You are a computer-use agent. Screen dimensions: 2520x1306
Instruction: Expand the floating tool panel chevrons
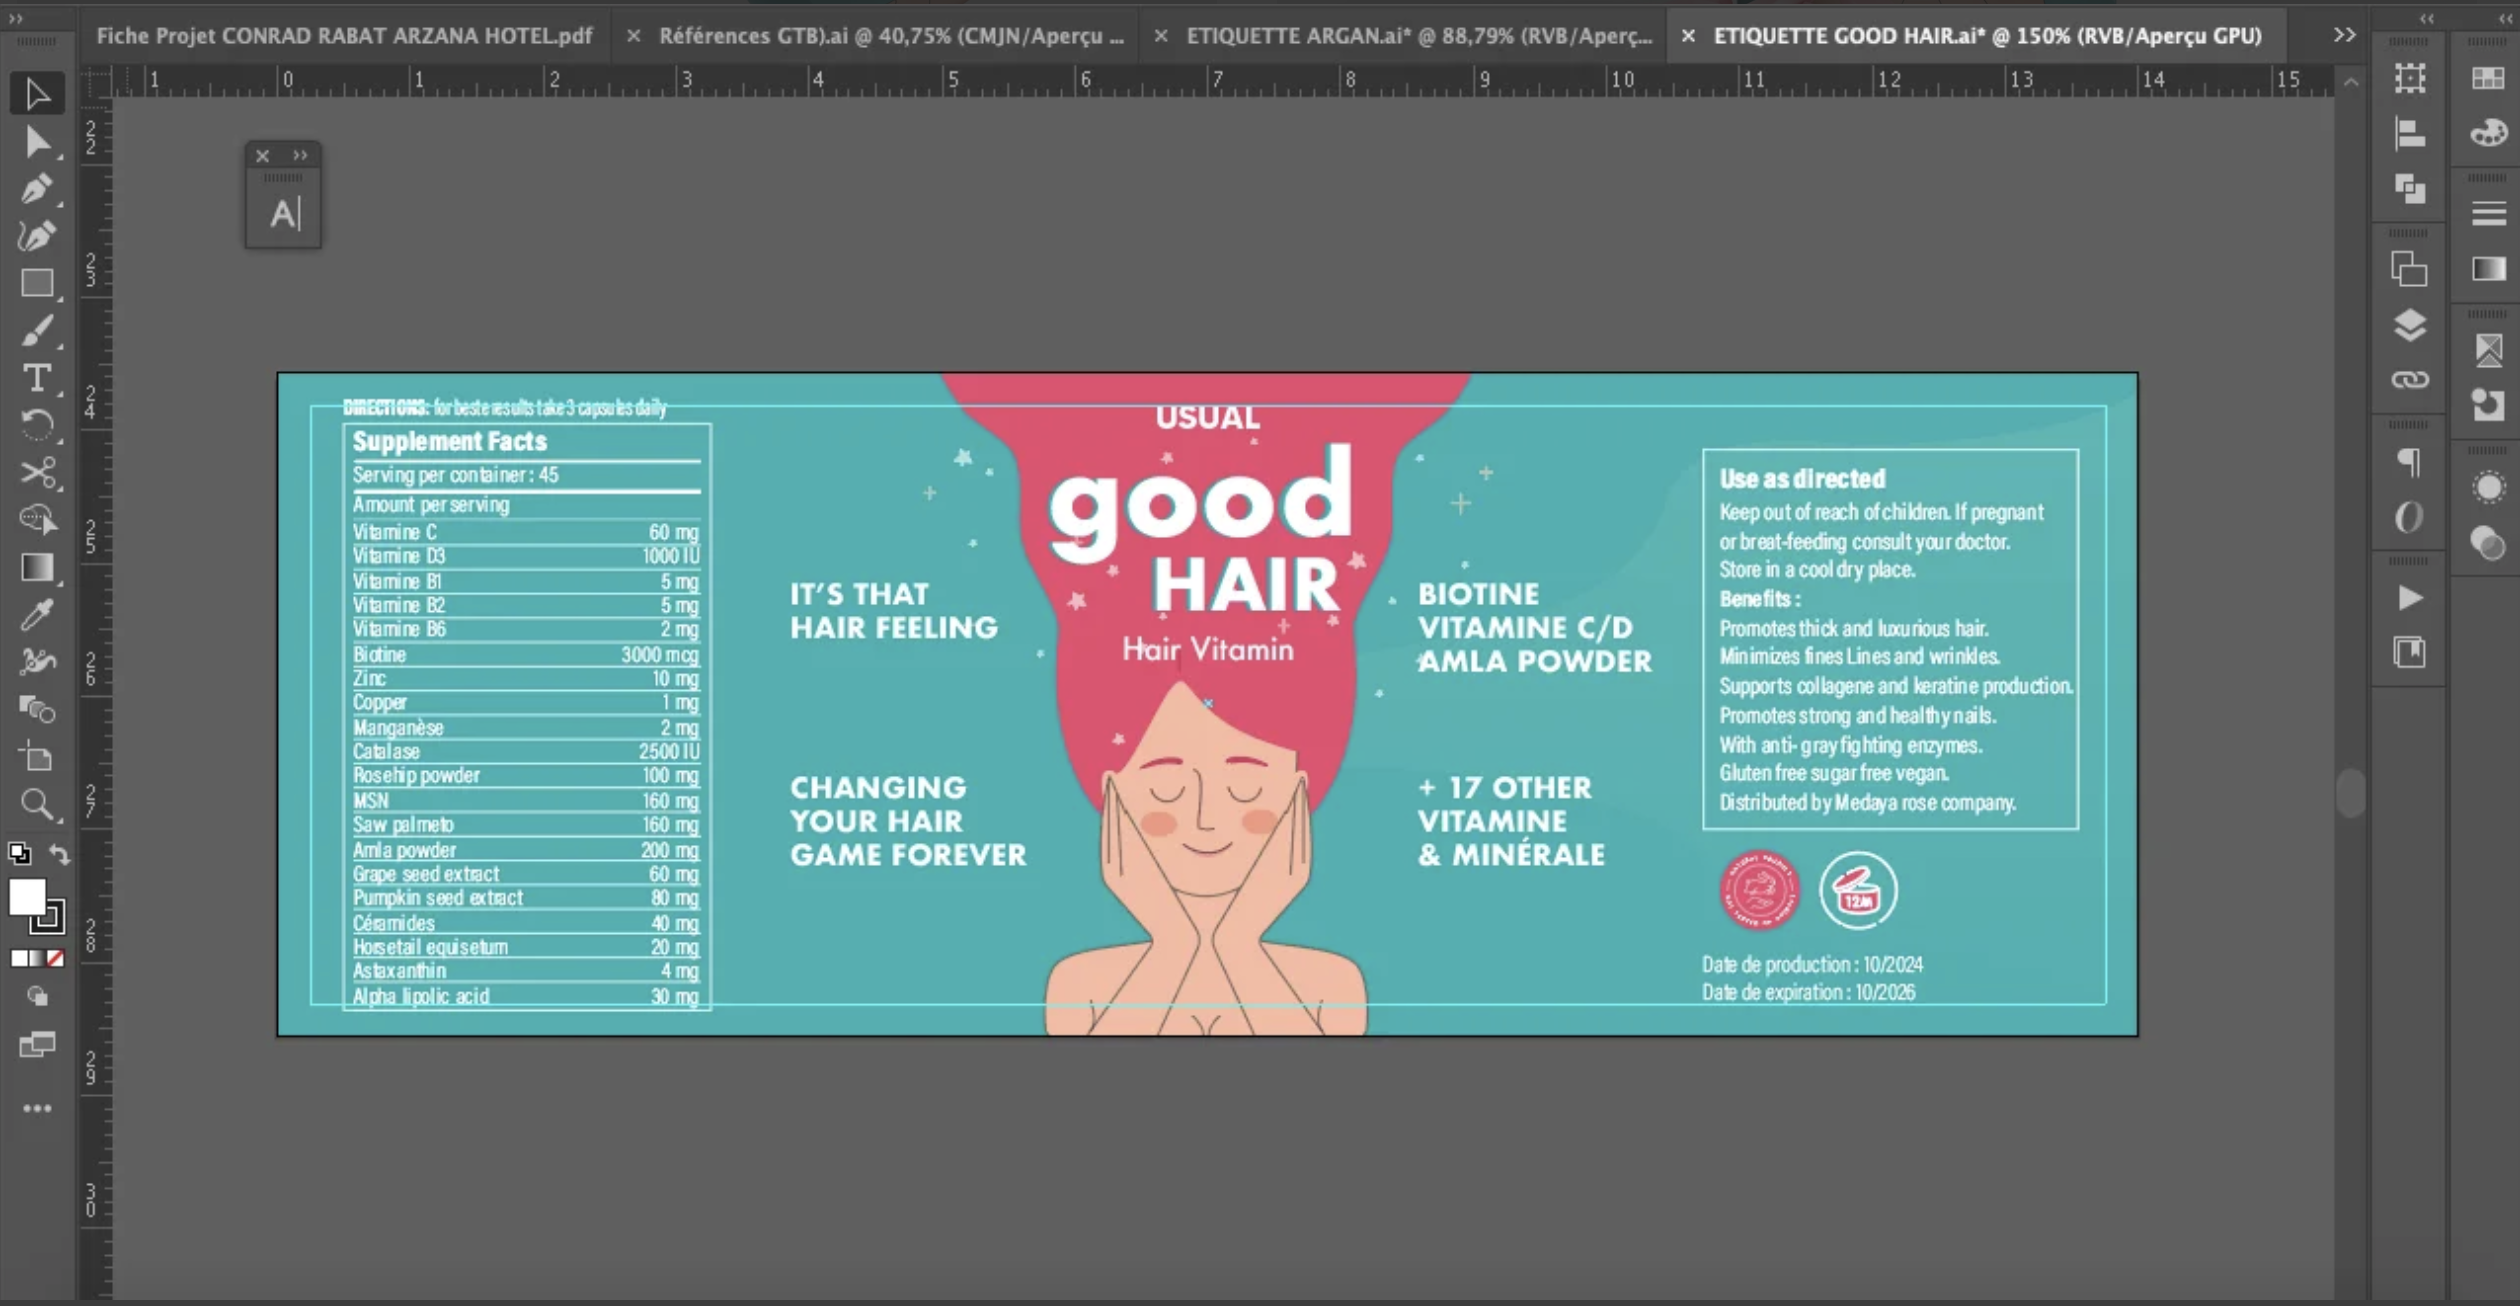300,155
